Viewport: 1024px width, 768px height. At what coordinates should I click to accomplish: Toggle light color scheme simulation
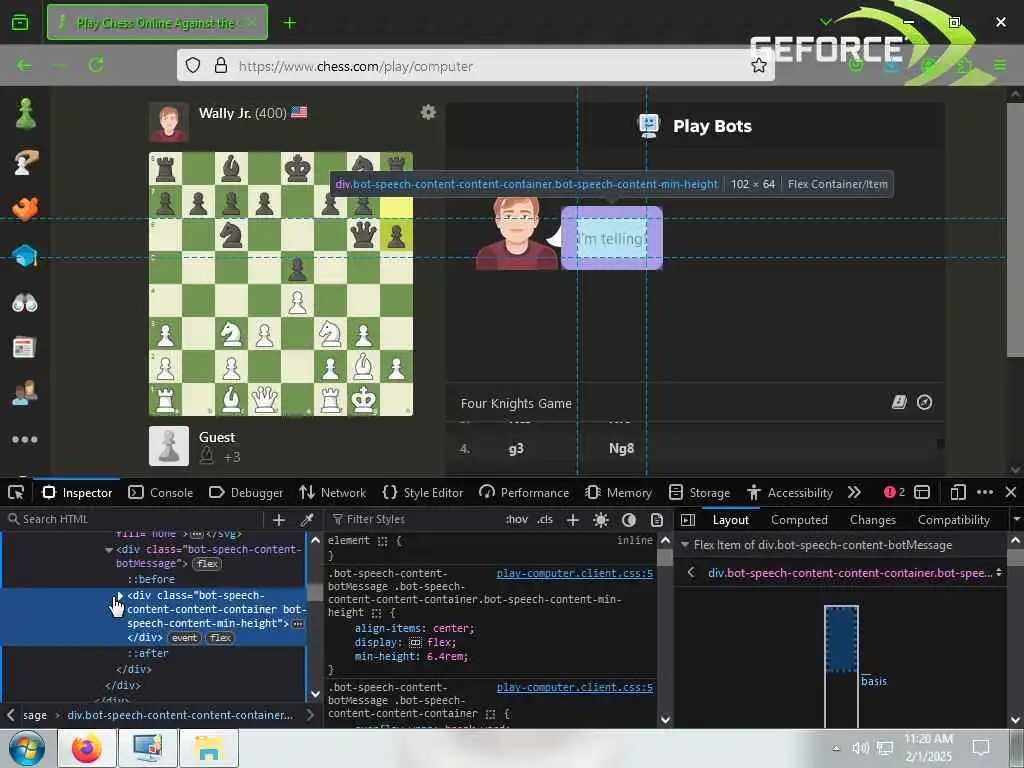click(x=601, y=520)
